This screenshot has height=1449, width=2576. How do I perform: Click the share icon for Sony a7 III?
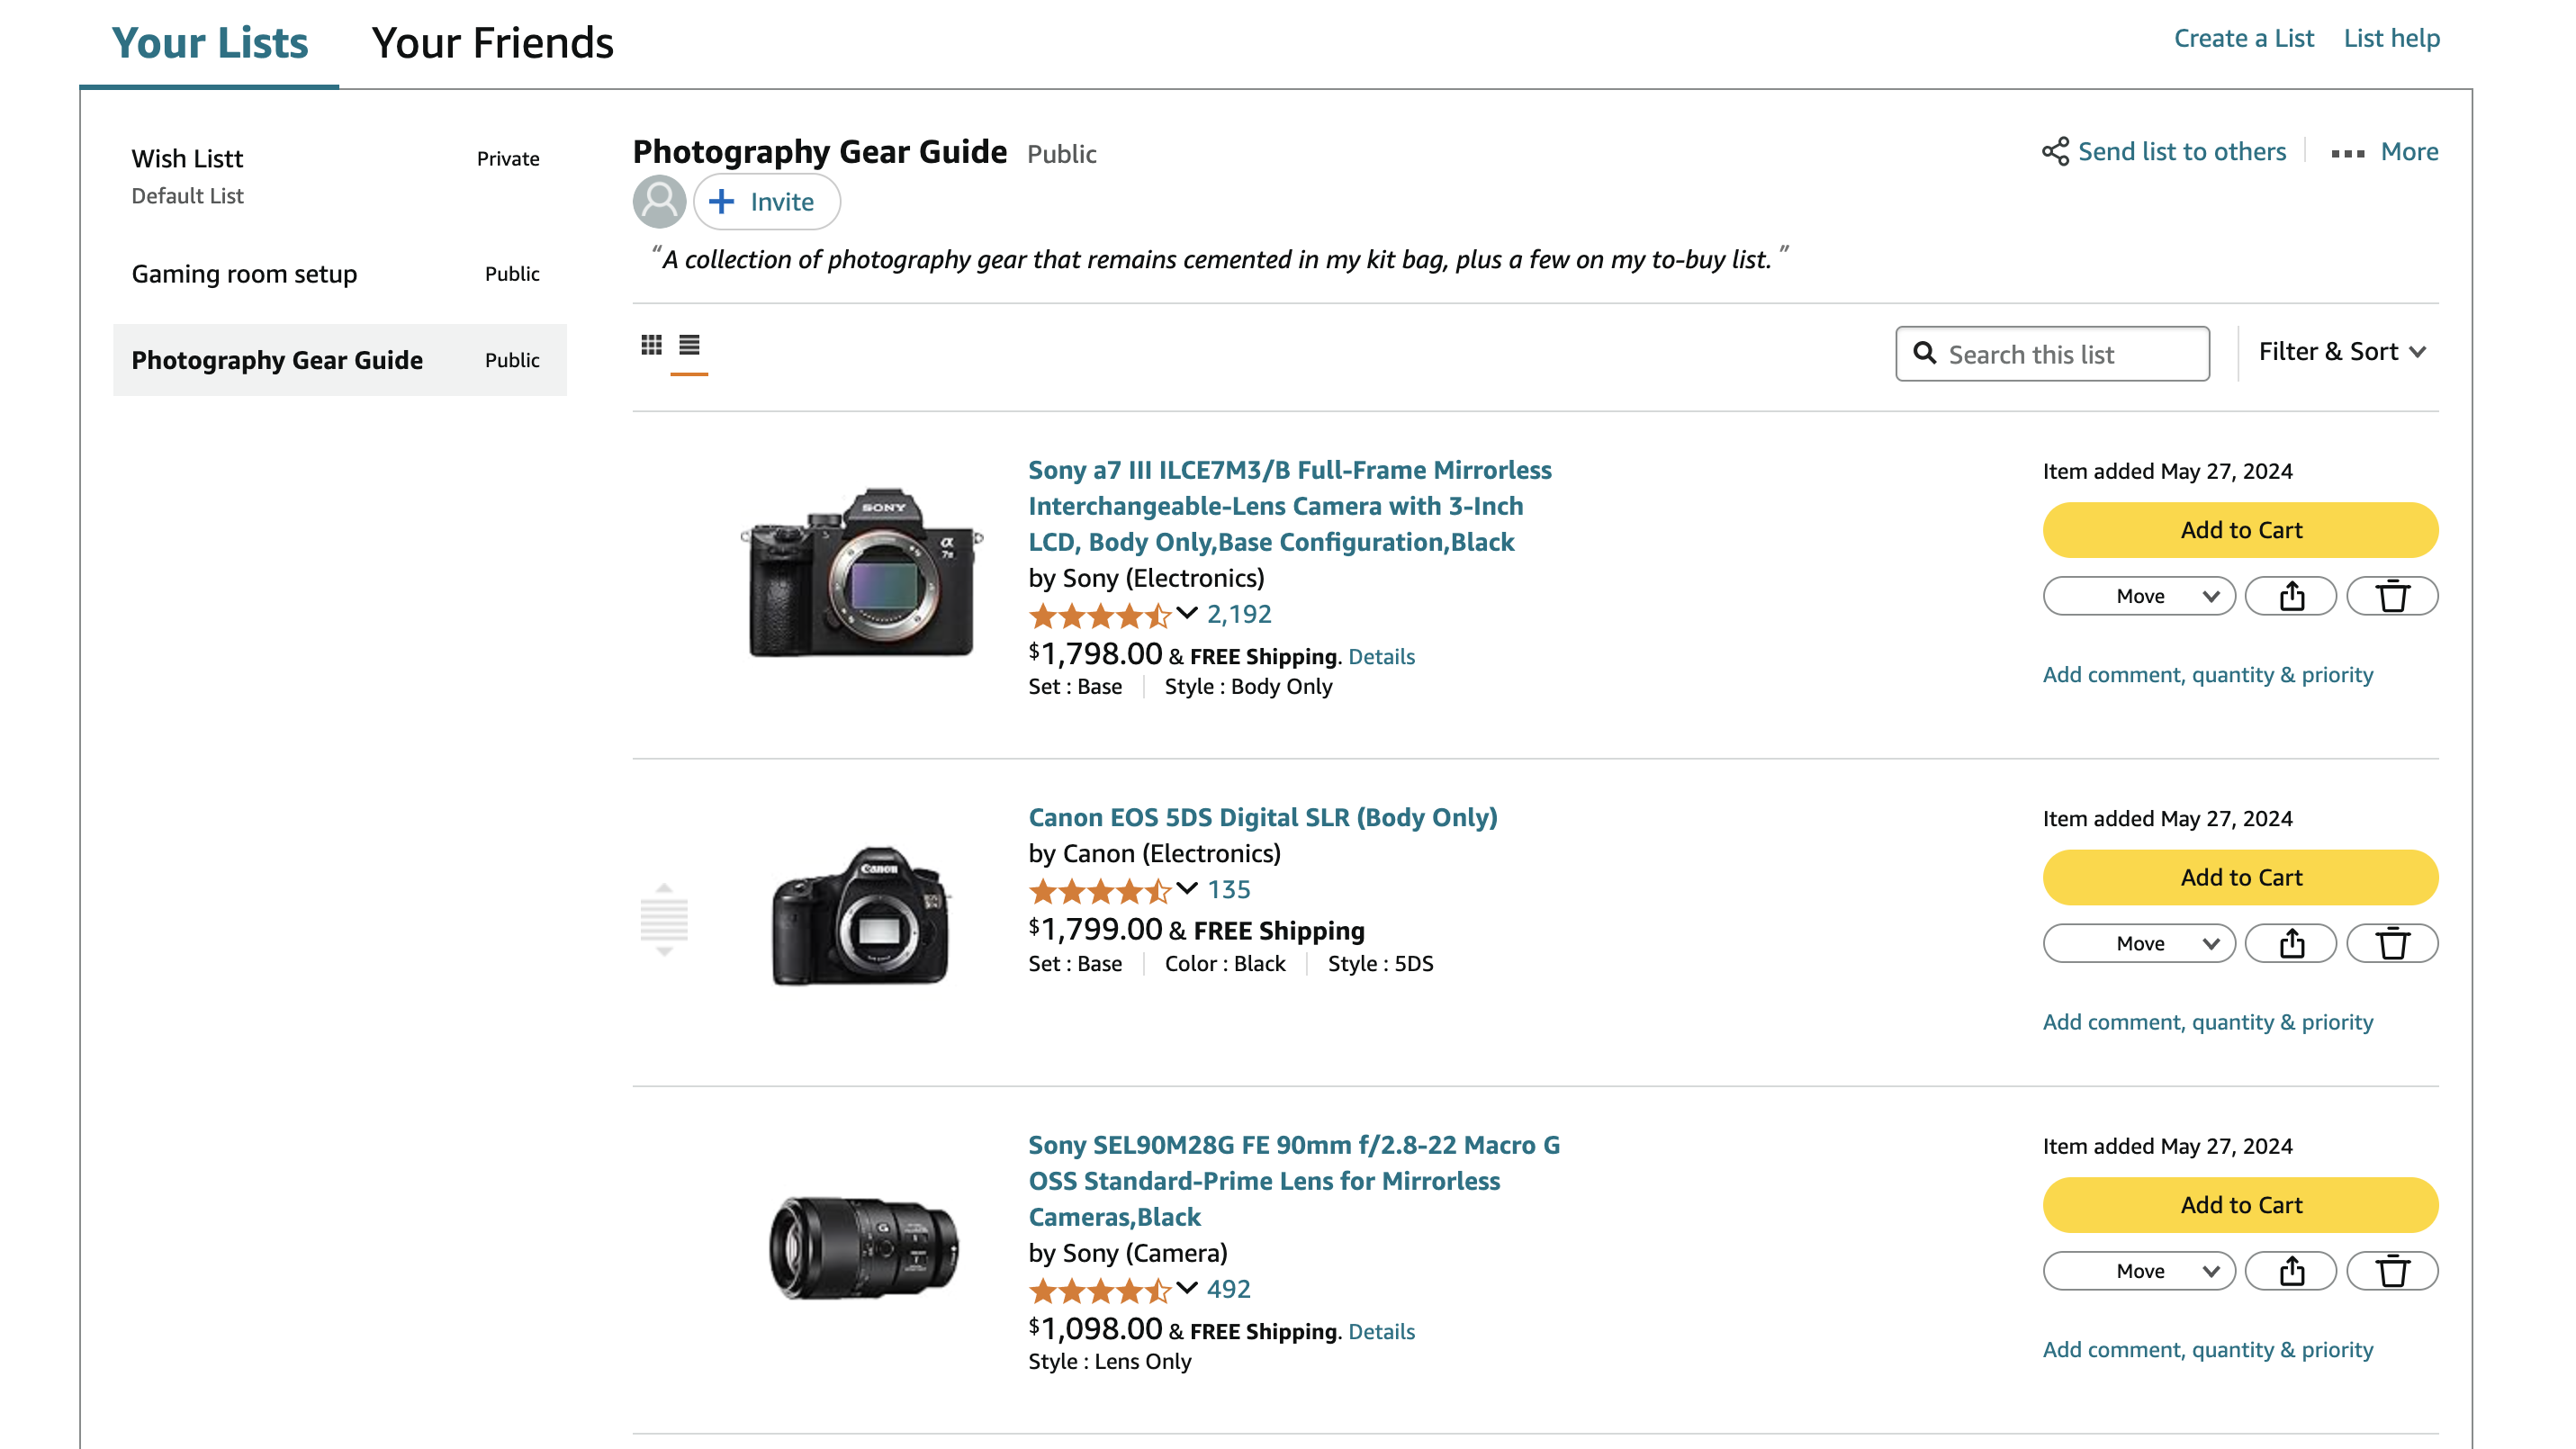[x=2291, y=596]
